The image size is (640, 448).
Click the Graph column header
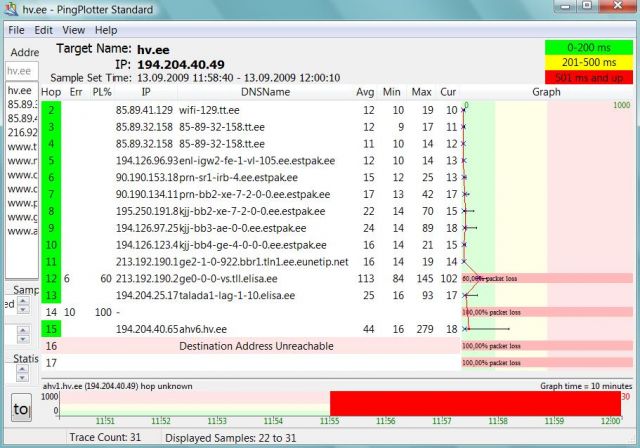[546, 92]
